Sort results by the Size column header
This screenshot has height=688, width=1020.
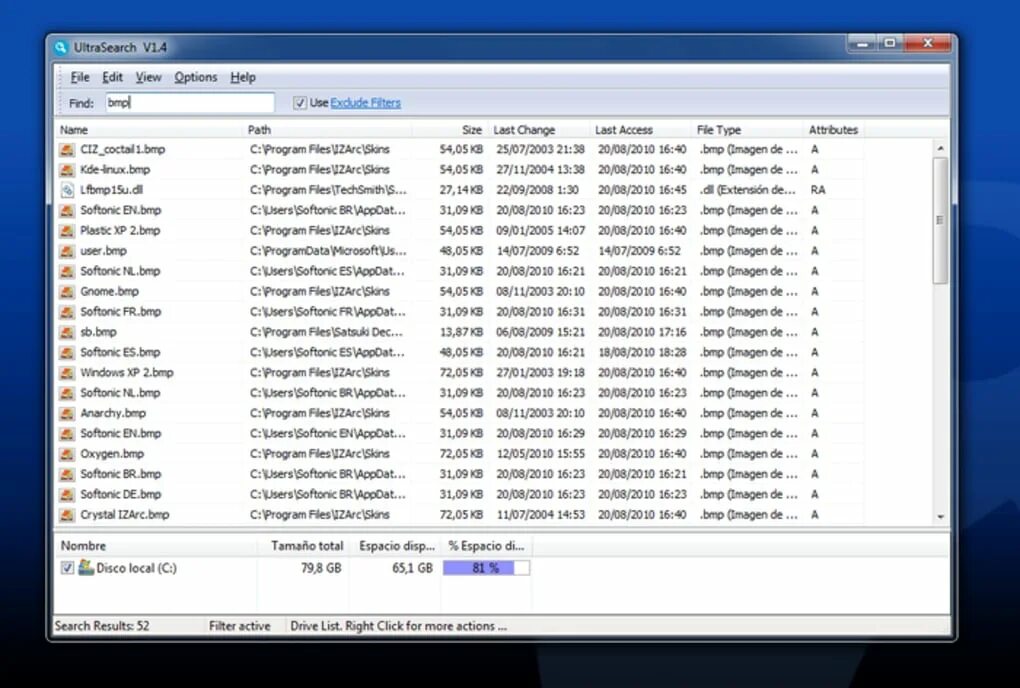[x=449, y=129]
